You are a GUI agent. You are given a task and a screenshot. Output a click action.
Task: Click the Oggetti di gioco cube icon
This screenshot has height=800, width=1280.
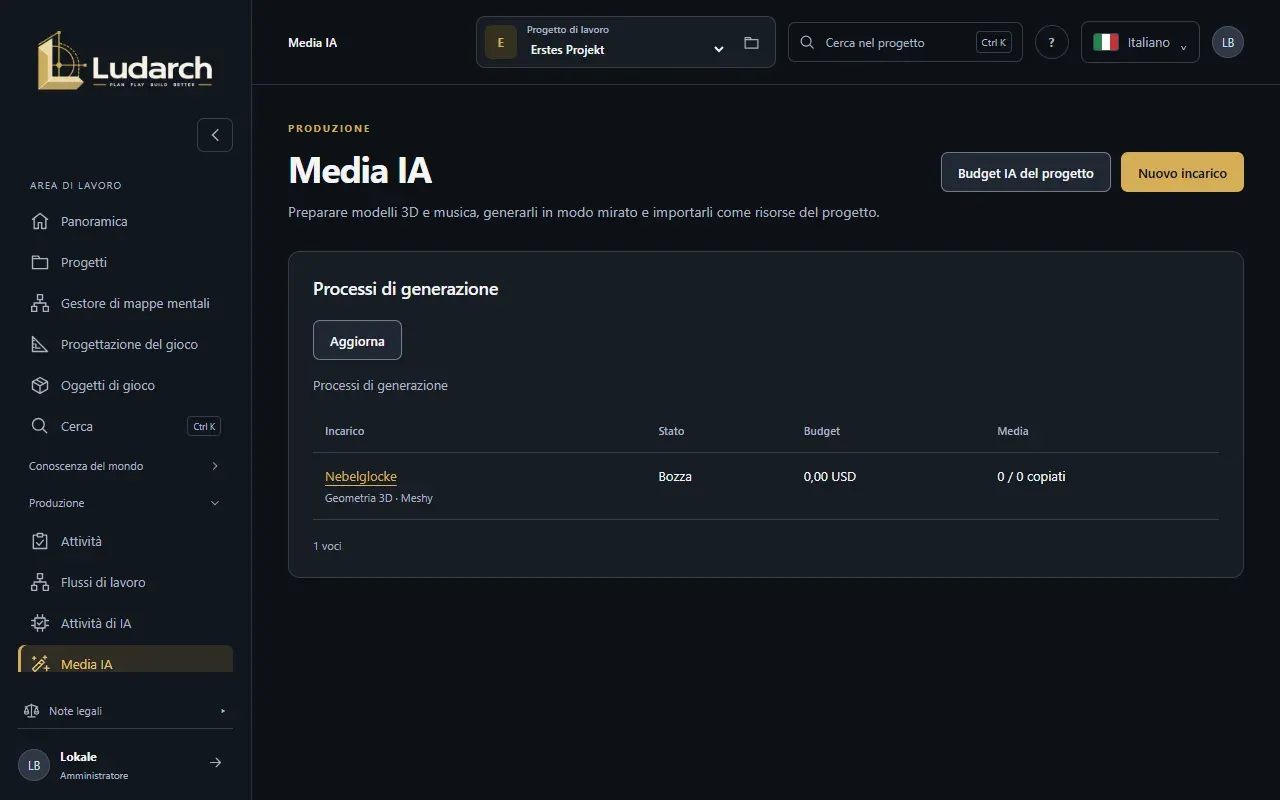click(40, 385)
